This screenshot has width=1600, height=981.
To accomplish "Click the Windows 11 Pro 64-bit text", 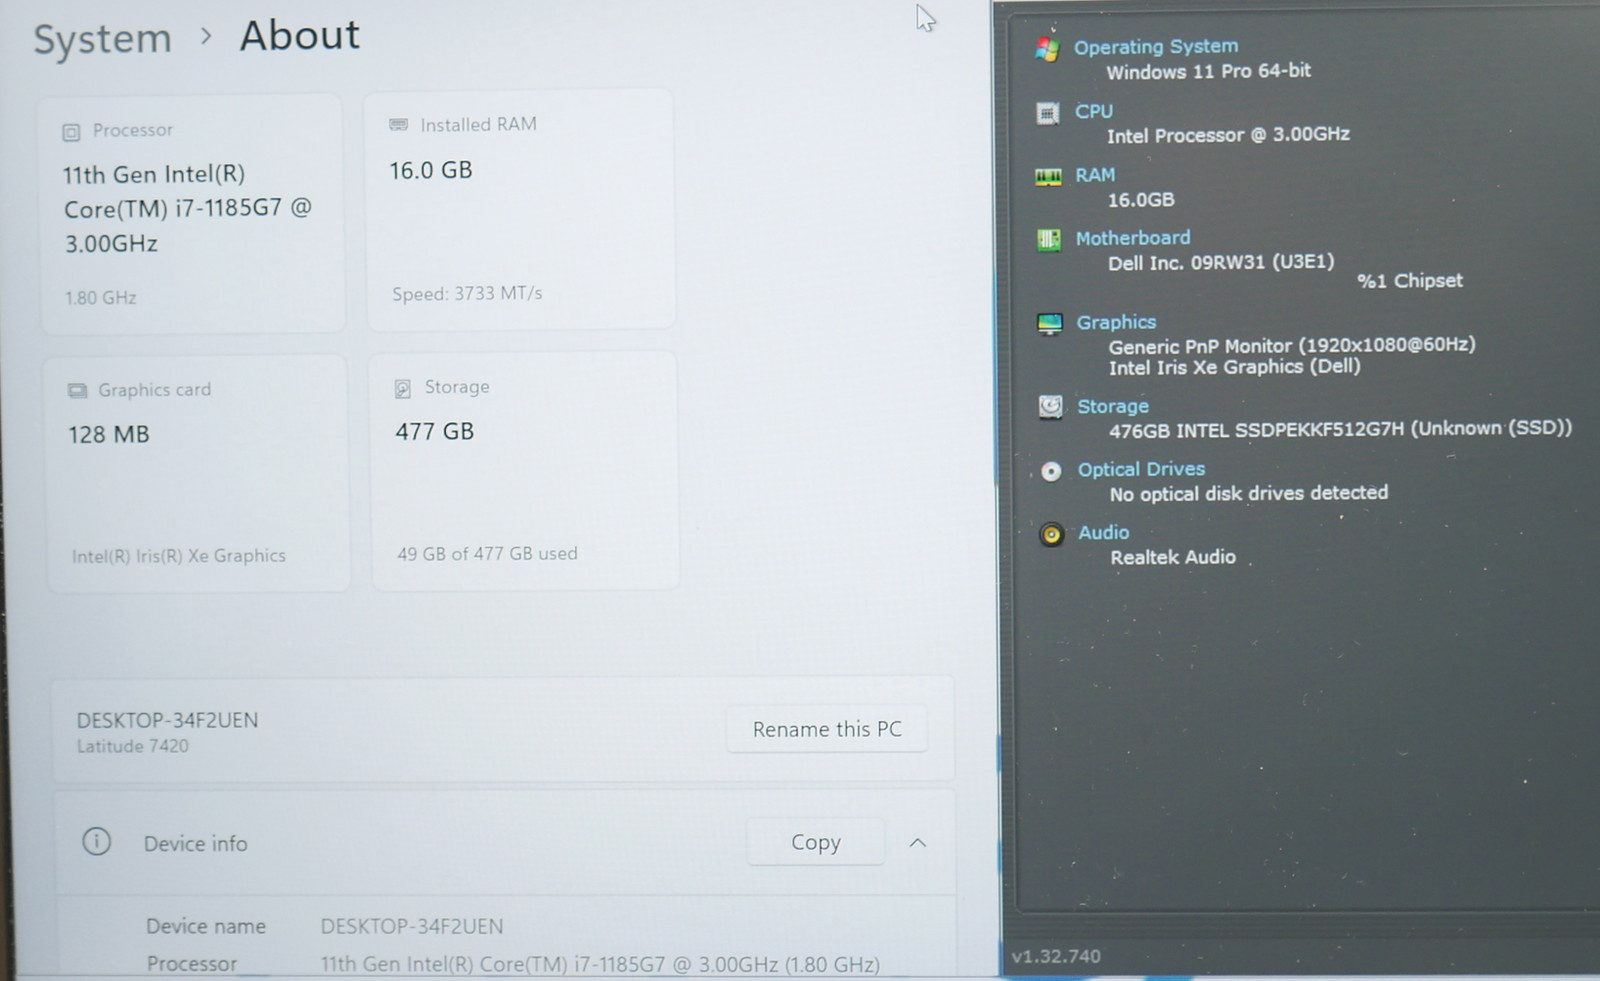I will pos(1208,71).
